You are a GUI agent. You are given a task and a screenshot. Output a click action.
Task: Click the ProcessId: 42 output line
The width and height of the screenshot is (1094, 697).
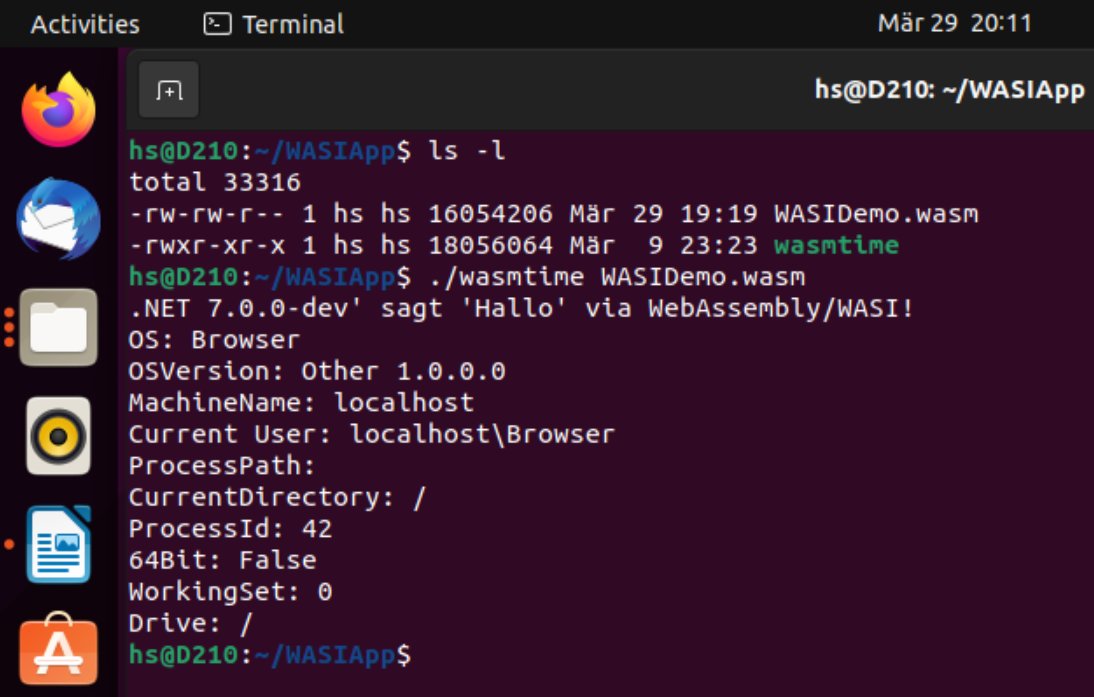coord(230,529)
